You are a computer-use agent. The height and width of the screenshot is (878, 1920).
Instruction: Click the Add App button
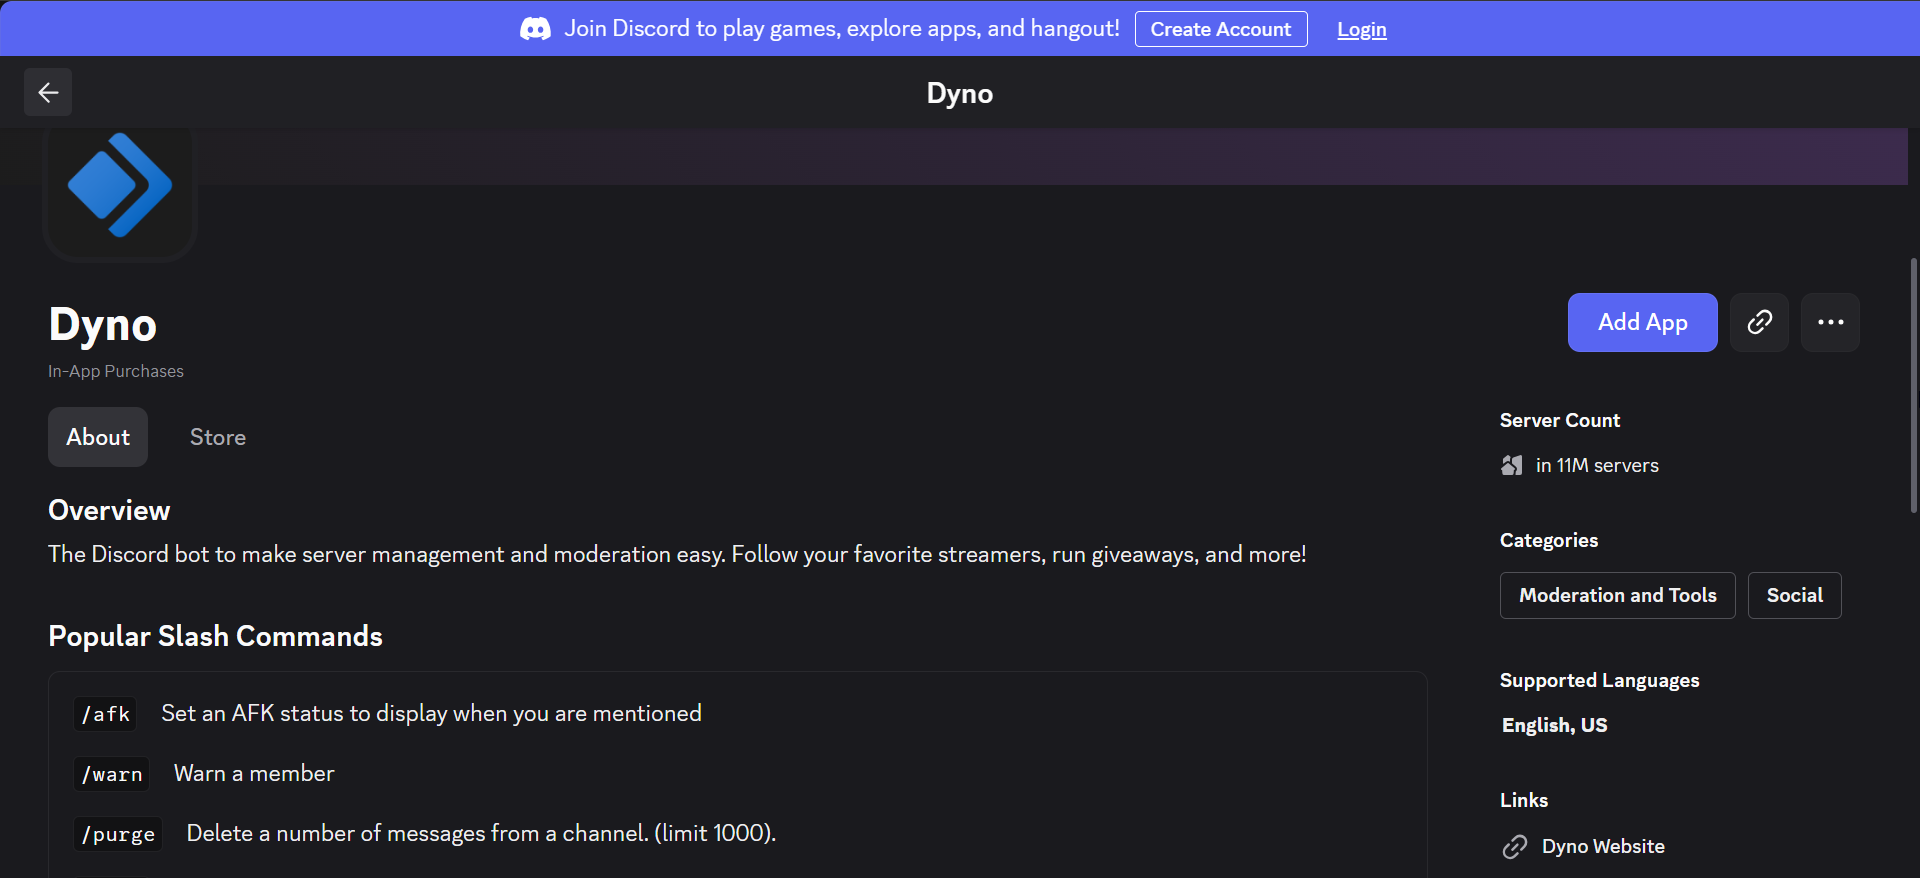[x=1642, y=322]
